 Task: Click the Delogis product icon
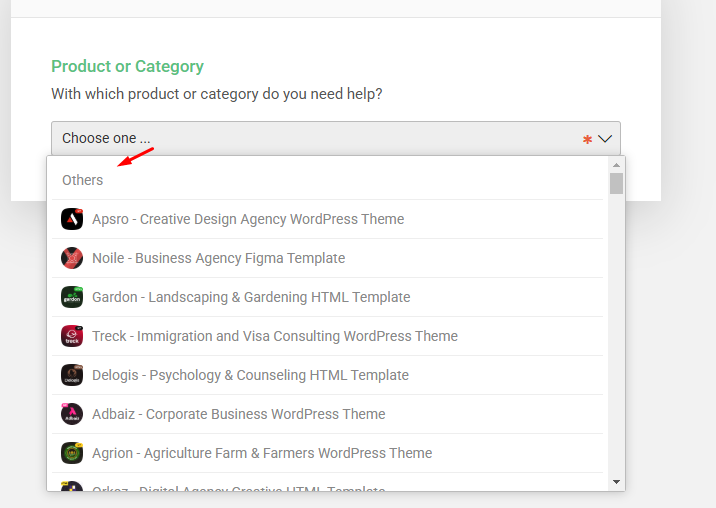72,375
